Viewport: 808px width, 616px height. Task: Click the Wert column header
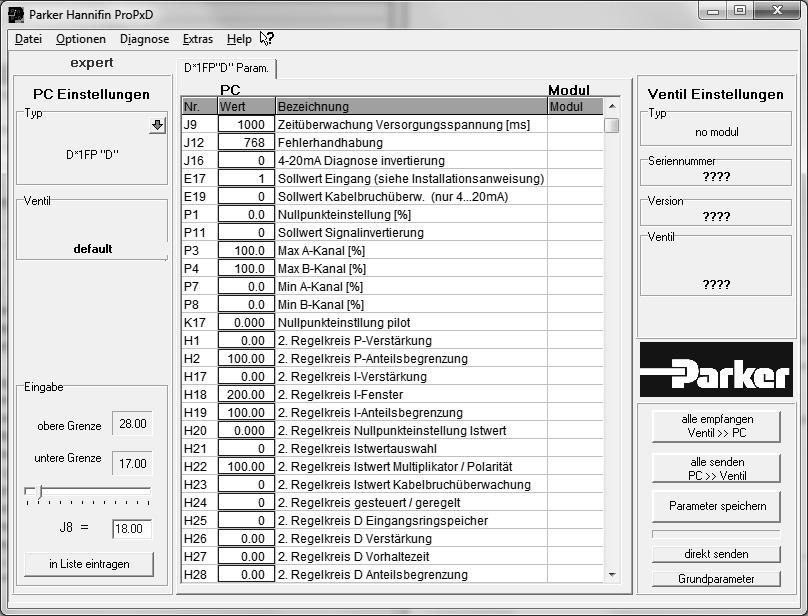click(x=246, y=106)
